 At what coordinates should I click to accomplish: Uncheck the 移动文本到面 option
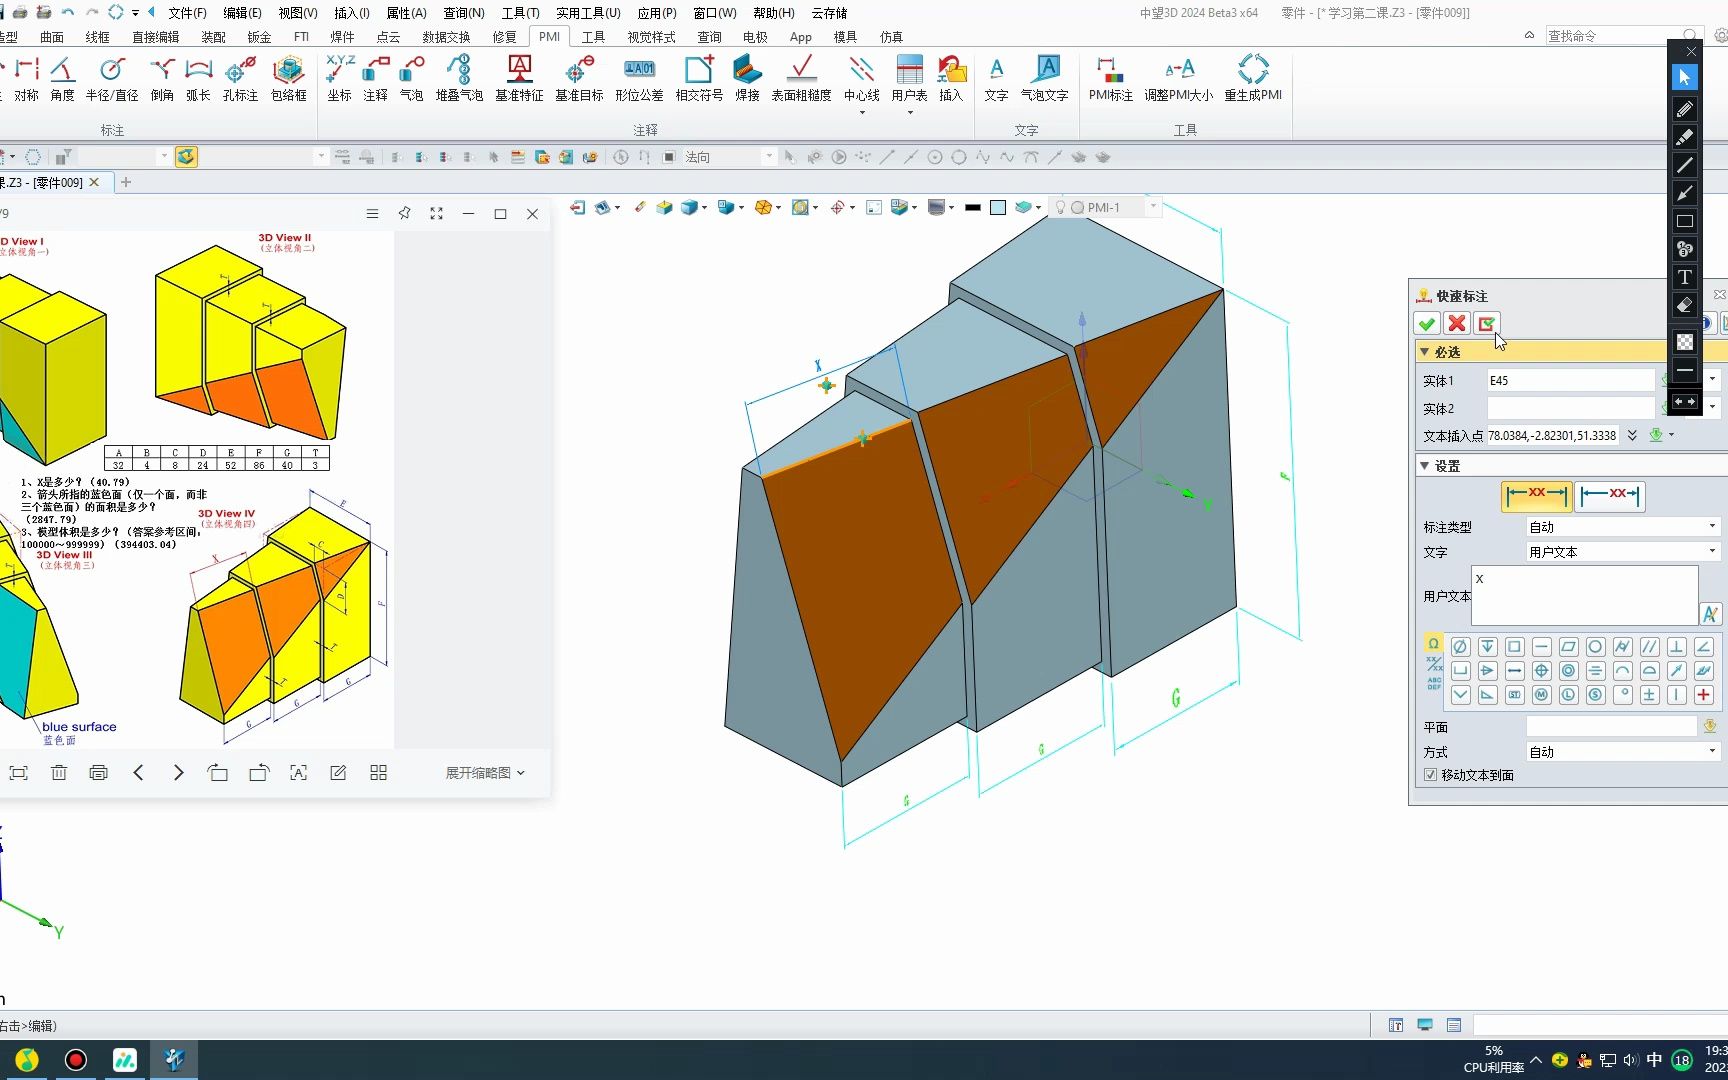pyautogui.click(x=1430, y=775)
